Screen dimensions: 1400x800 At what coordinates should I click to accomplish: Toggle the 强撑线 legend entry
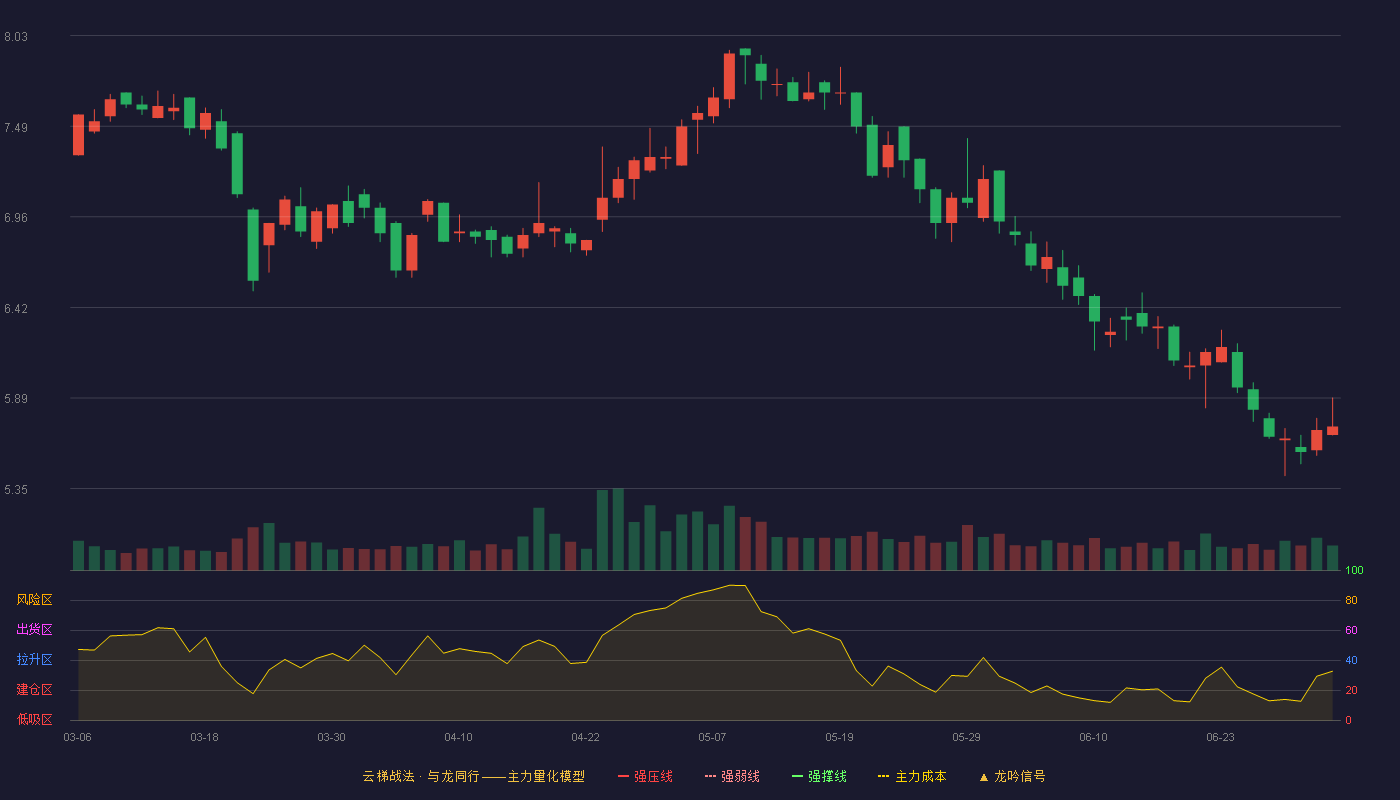tap(819, 776)
